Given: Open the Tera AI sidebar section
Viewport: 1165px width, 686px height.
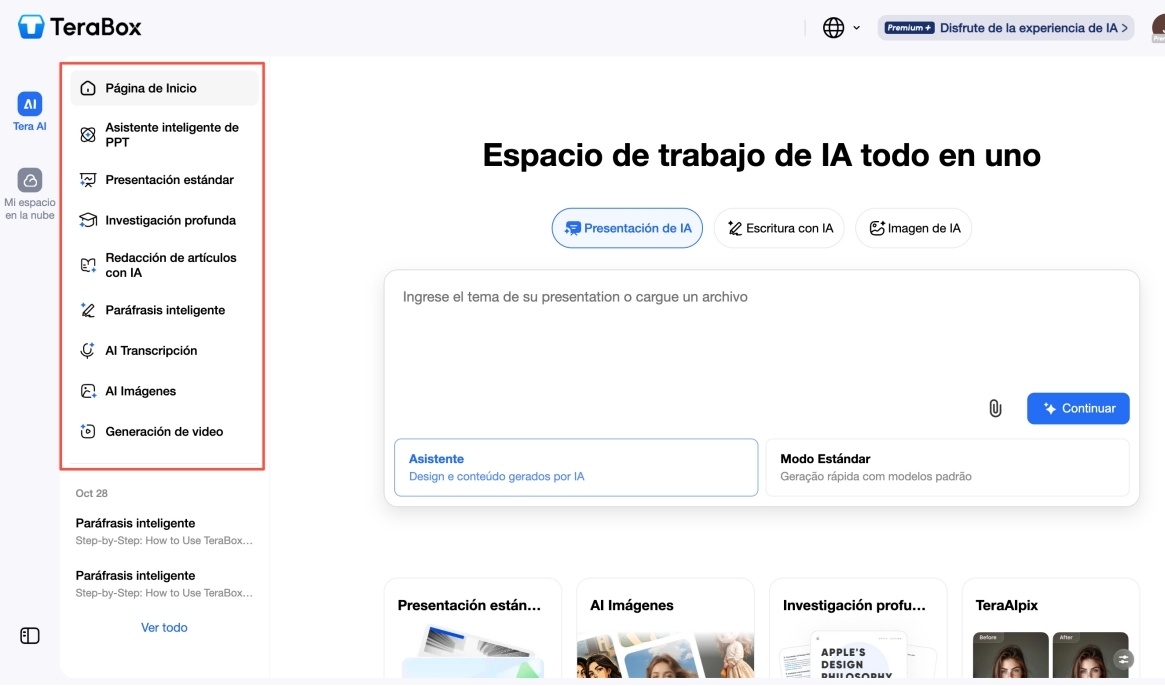Looking at the screenshot, I should 30,111.
